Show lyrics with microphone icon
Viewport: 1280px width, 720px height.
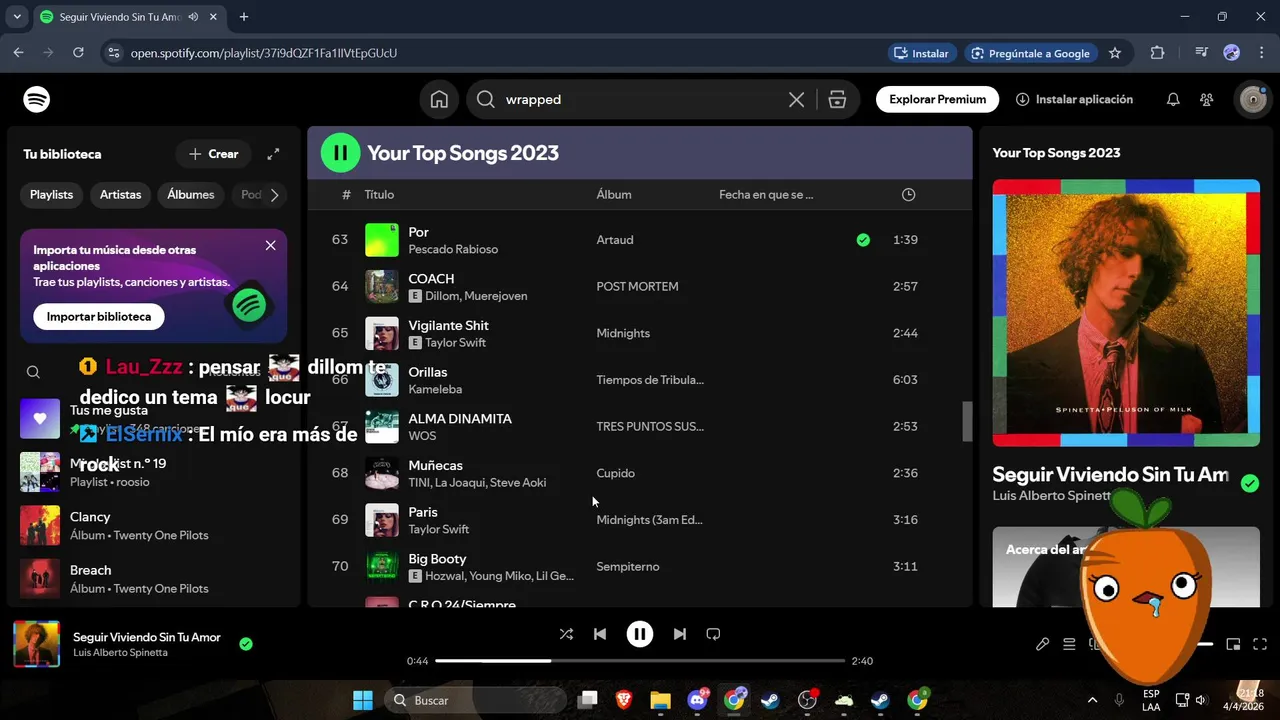pyautogui.click(x=1042, y=644)
